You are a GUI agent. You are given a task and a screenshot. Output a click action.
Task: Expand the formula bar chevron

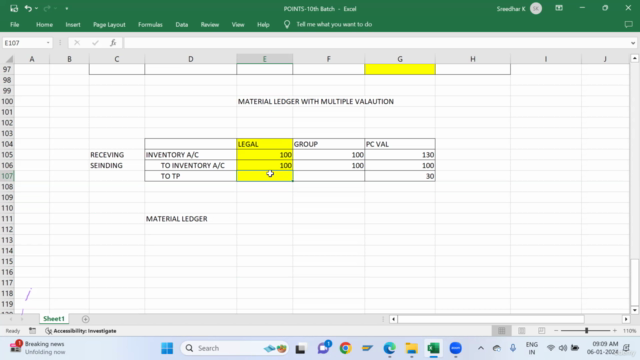click(633, 43)
